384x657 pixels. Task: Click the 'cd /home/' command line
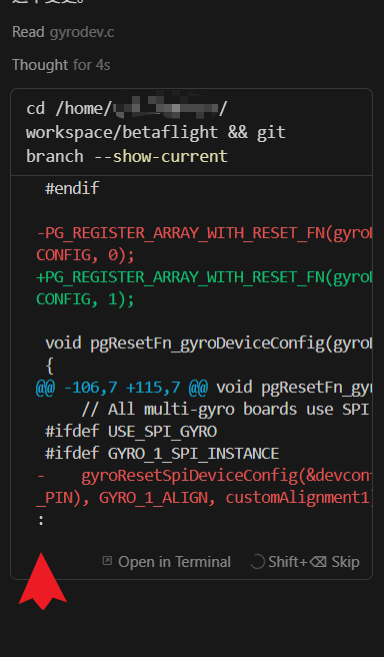click(x=127, y=109)
